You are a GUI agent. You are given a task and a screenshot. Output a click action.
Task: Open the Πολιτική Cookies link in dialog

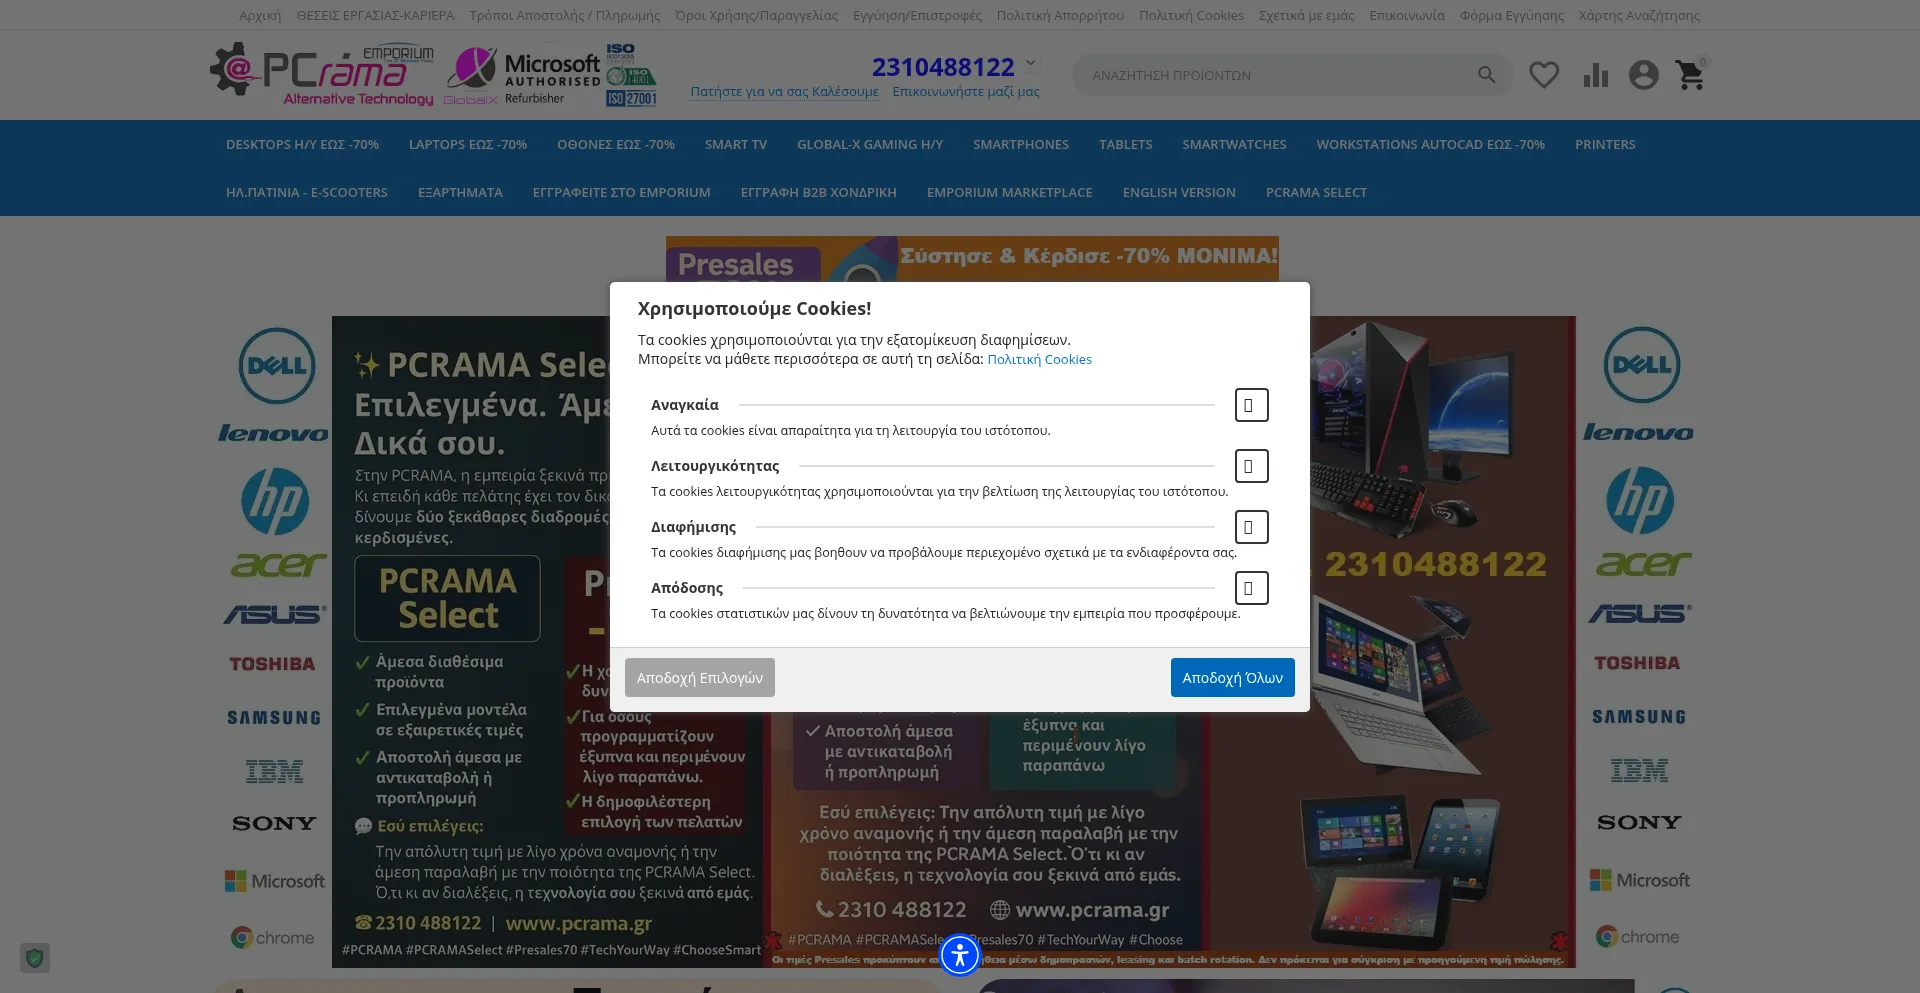click(1039, 360)
